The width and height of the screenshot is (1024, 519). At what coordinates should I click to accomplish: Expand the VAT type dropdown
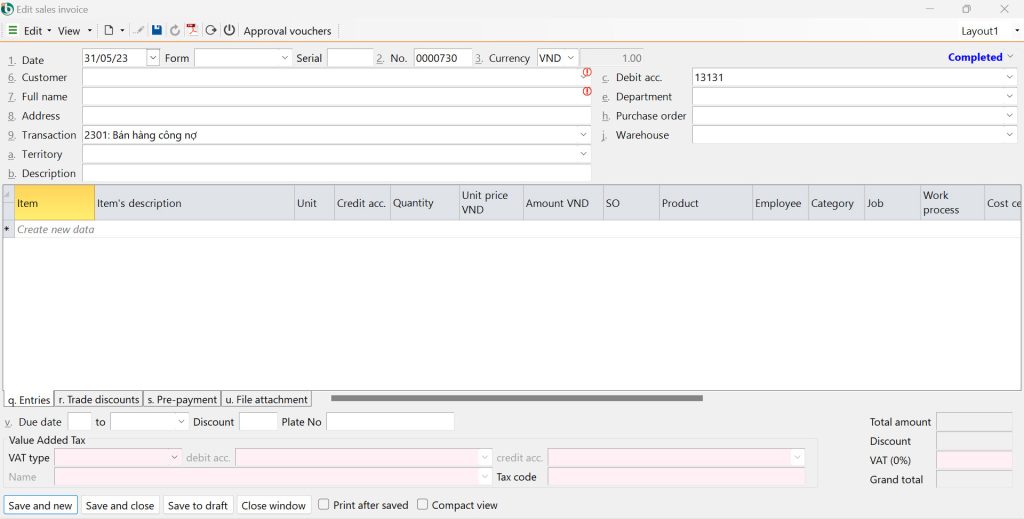point(175,458)
